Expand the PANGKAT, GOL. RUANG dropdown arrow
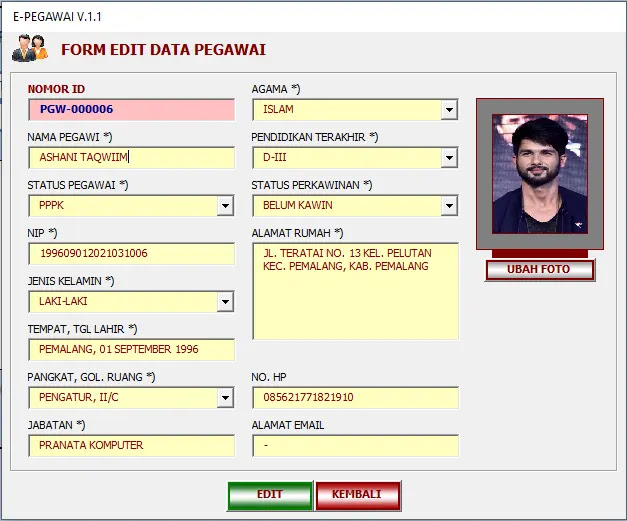The height and width of the screenshot is (521, 627). (226, 397)
